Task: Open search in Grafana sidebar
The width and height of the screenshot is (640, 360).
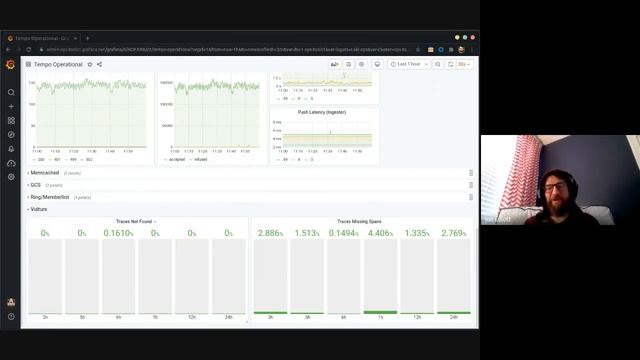Action: [x=11, y=92]
